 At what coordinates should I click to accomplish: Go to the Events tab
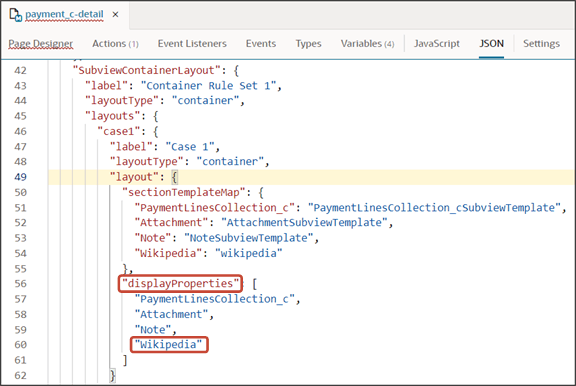point(261,43)
